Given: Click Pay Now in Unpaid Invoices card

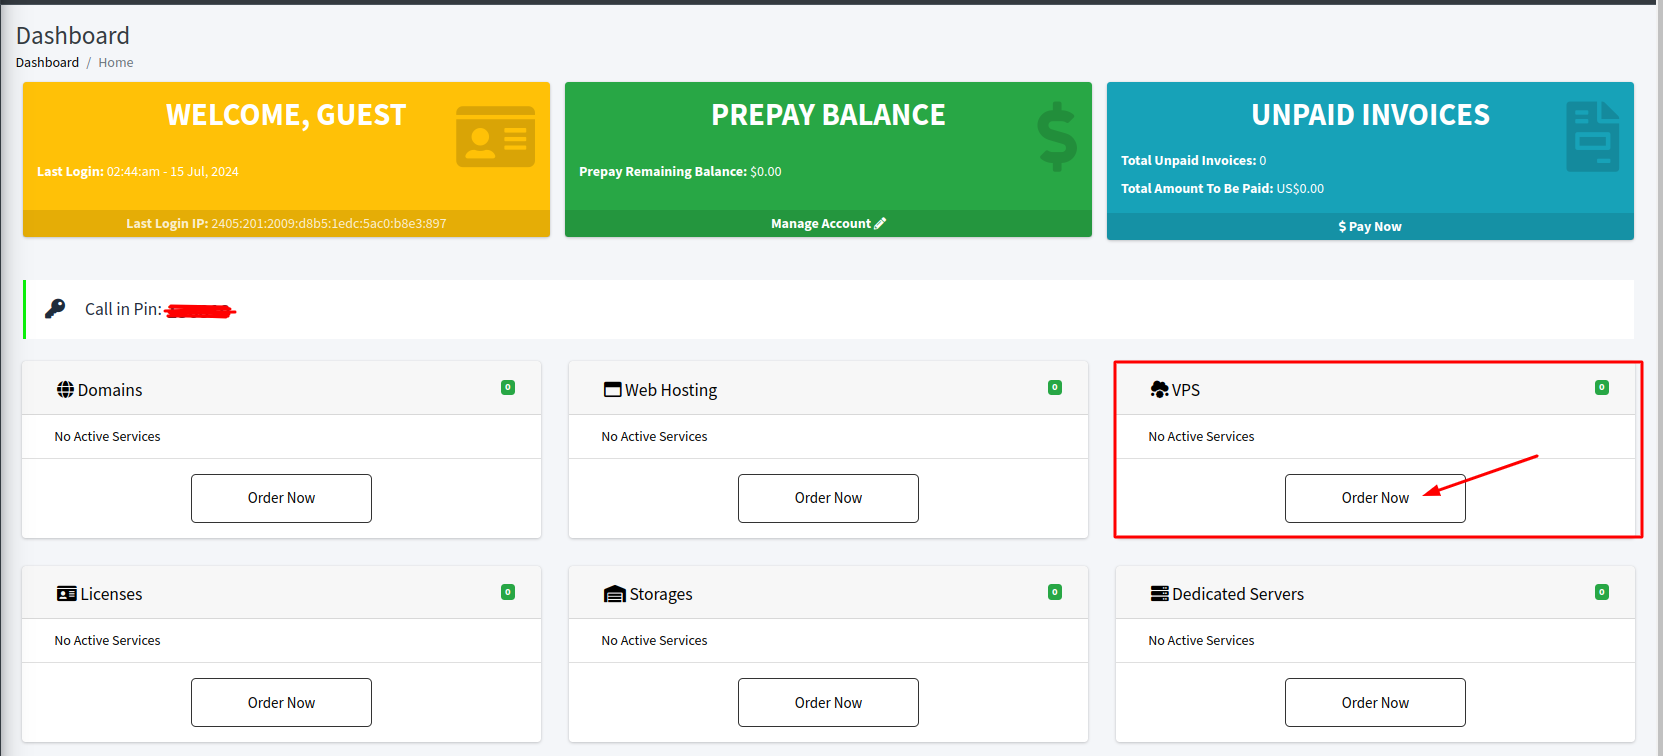Looking at the screenshot, I should 1370,227.
